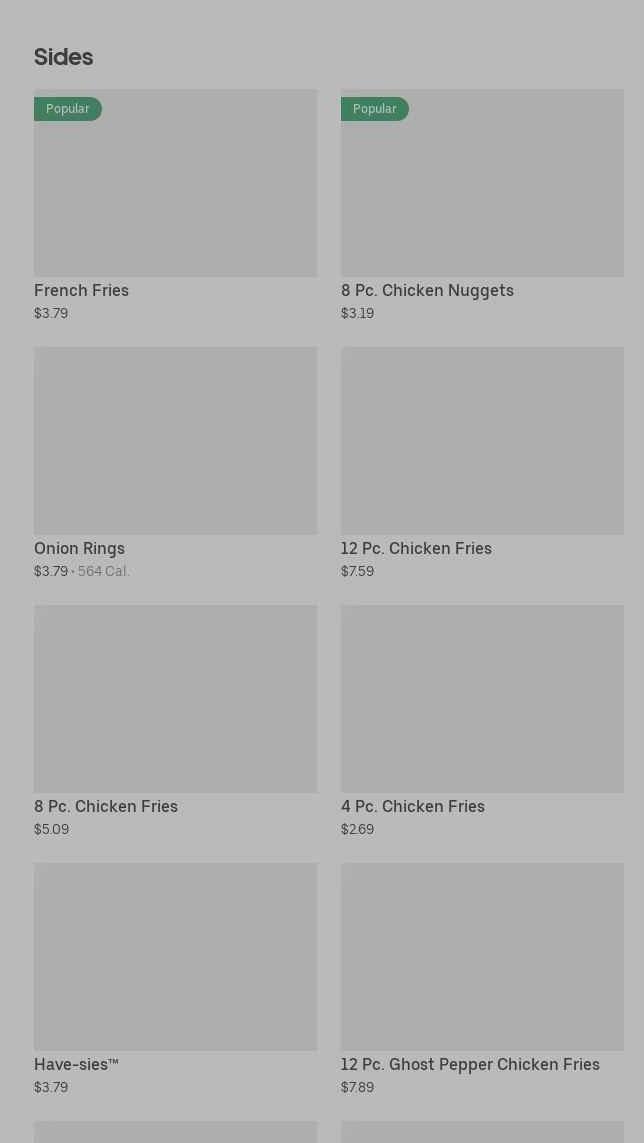Select the Onion Rings name link
This screenshot has width=644, height=1143.
click(x=79, y=548)
